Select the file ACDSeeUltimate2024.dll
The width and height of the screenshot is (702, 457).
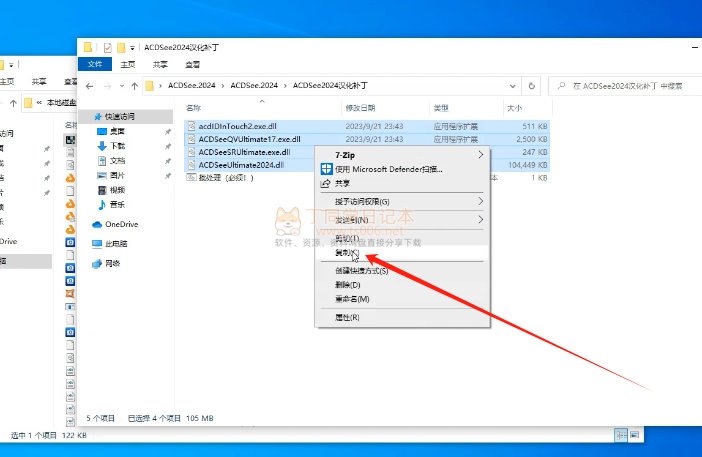coord(241,165)
